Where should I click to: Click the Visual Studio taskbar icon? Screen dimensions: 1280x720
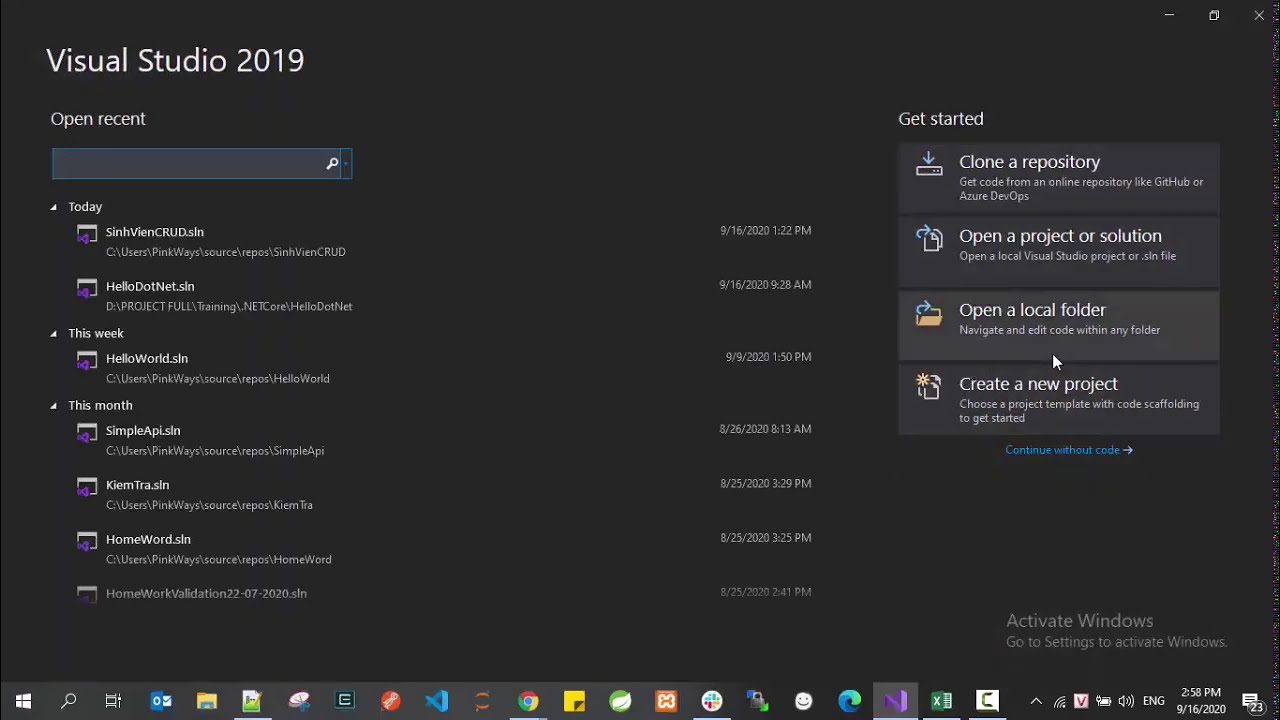(x=896, y=701)
